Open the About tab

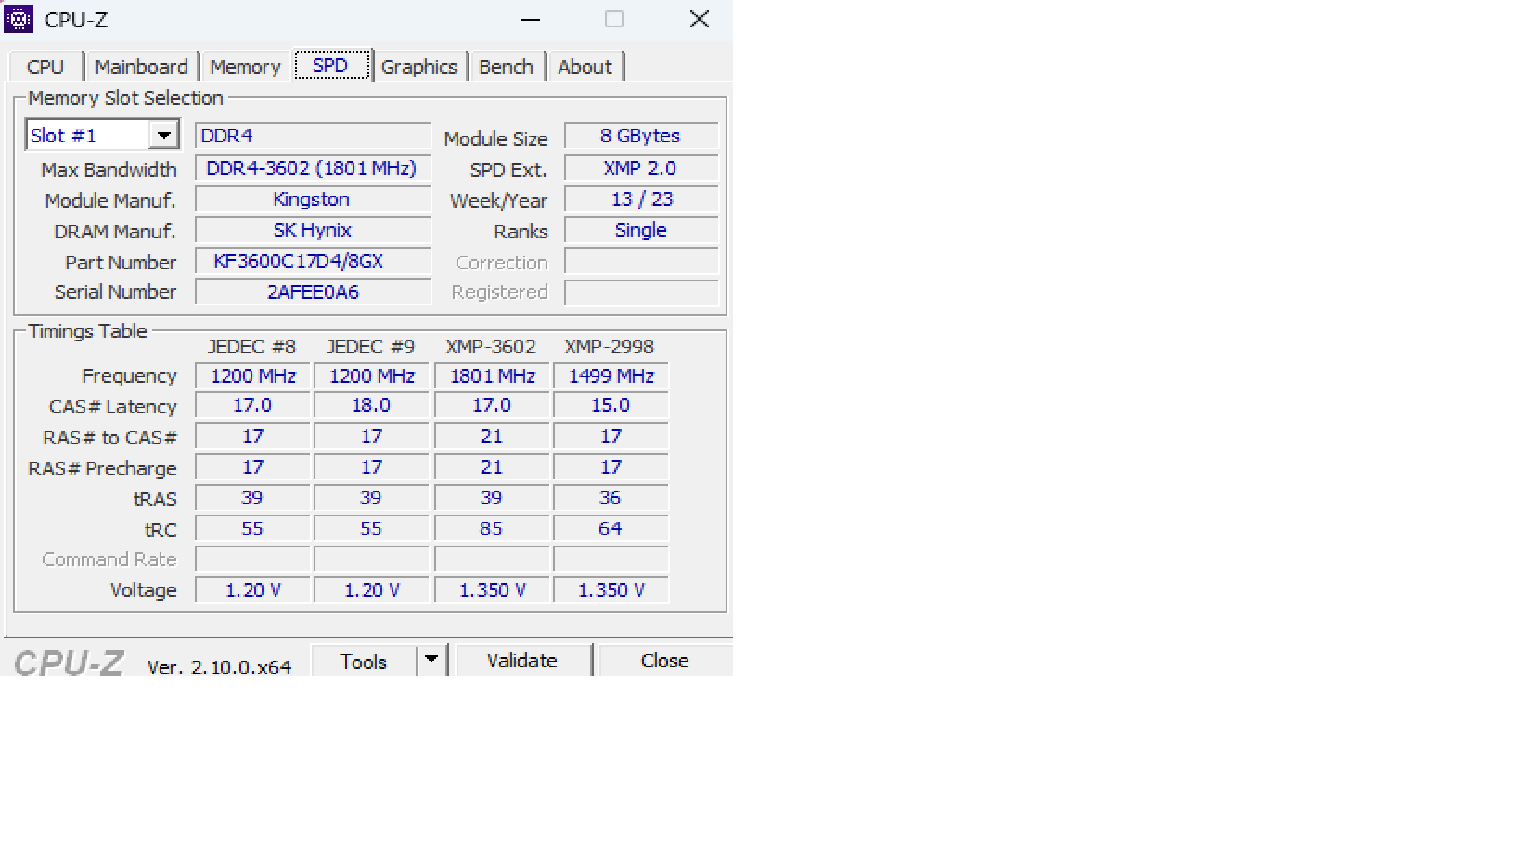point(585,67)
